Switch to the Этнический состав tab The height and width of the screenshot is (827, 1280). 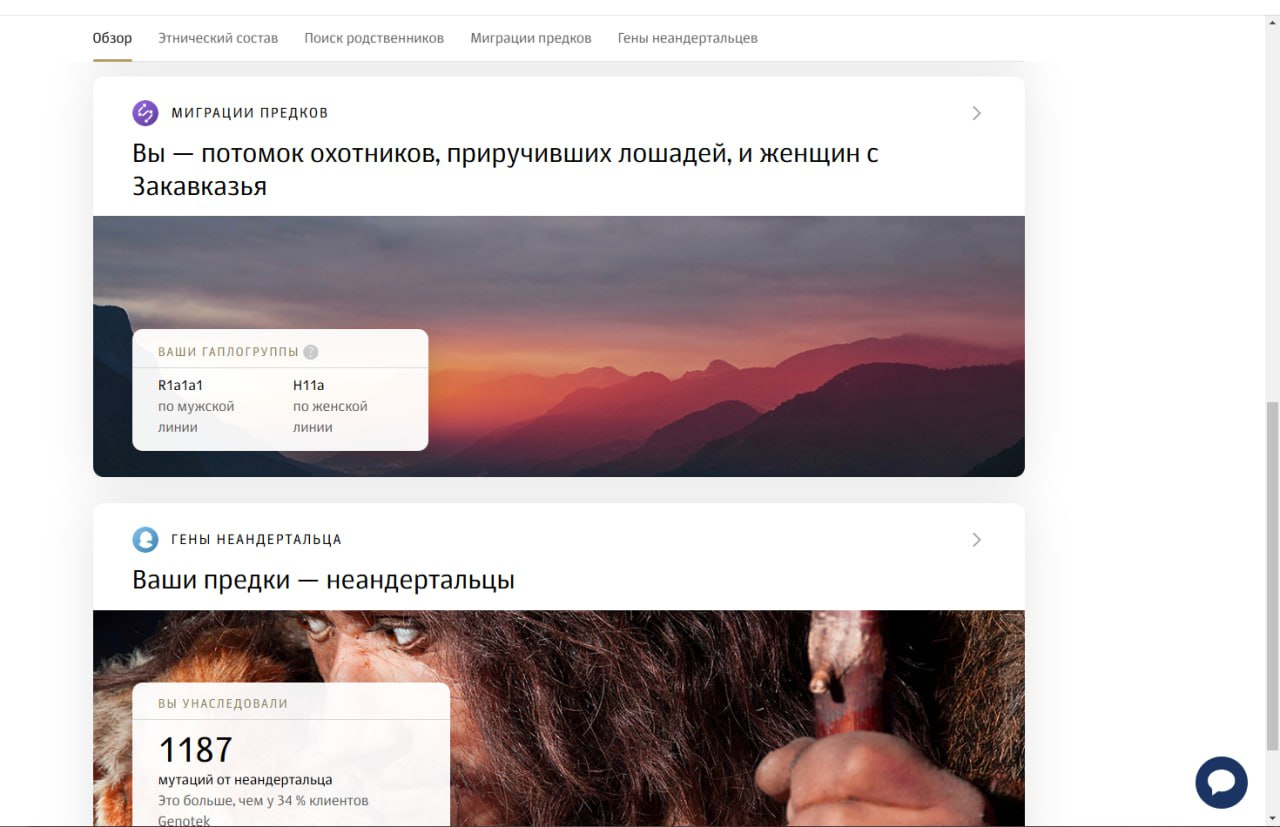(218, 38)
